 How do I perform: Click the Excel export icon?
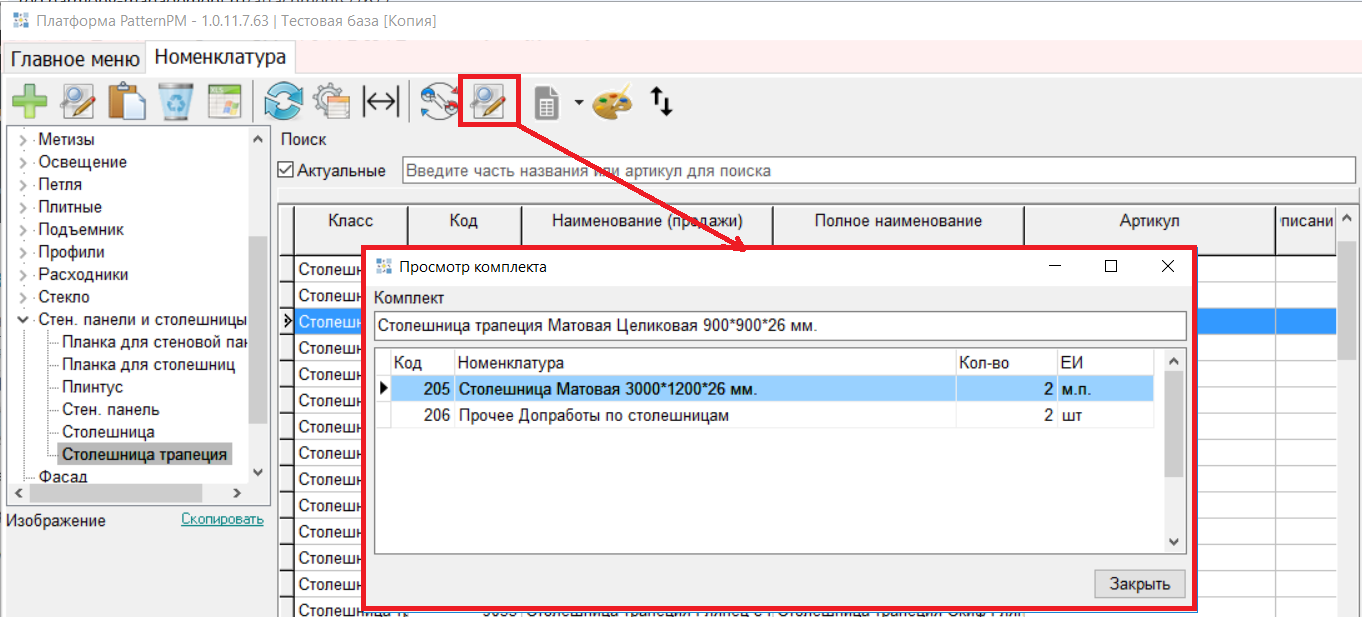[223, 101]
